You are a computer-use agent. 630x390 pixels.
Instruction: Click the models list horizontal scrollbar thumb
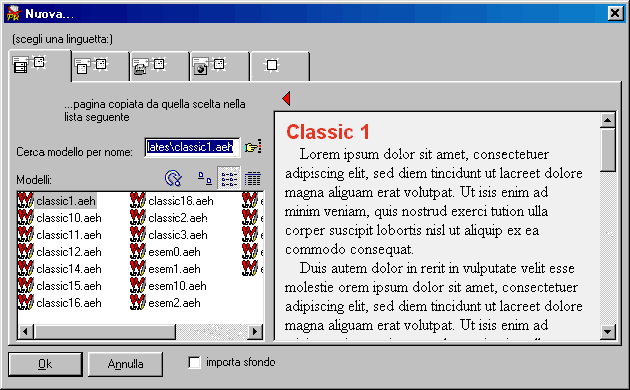click(x=104, y=331)
